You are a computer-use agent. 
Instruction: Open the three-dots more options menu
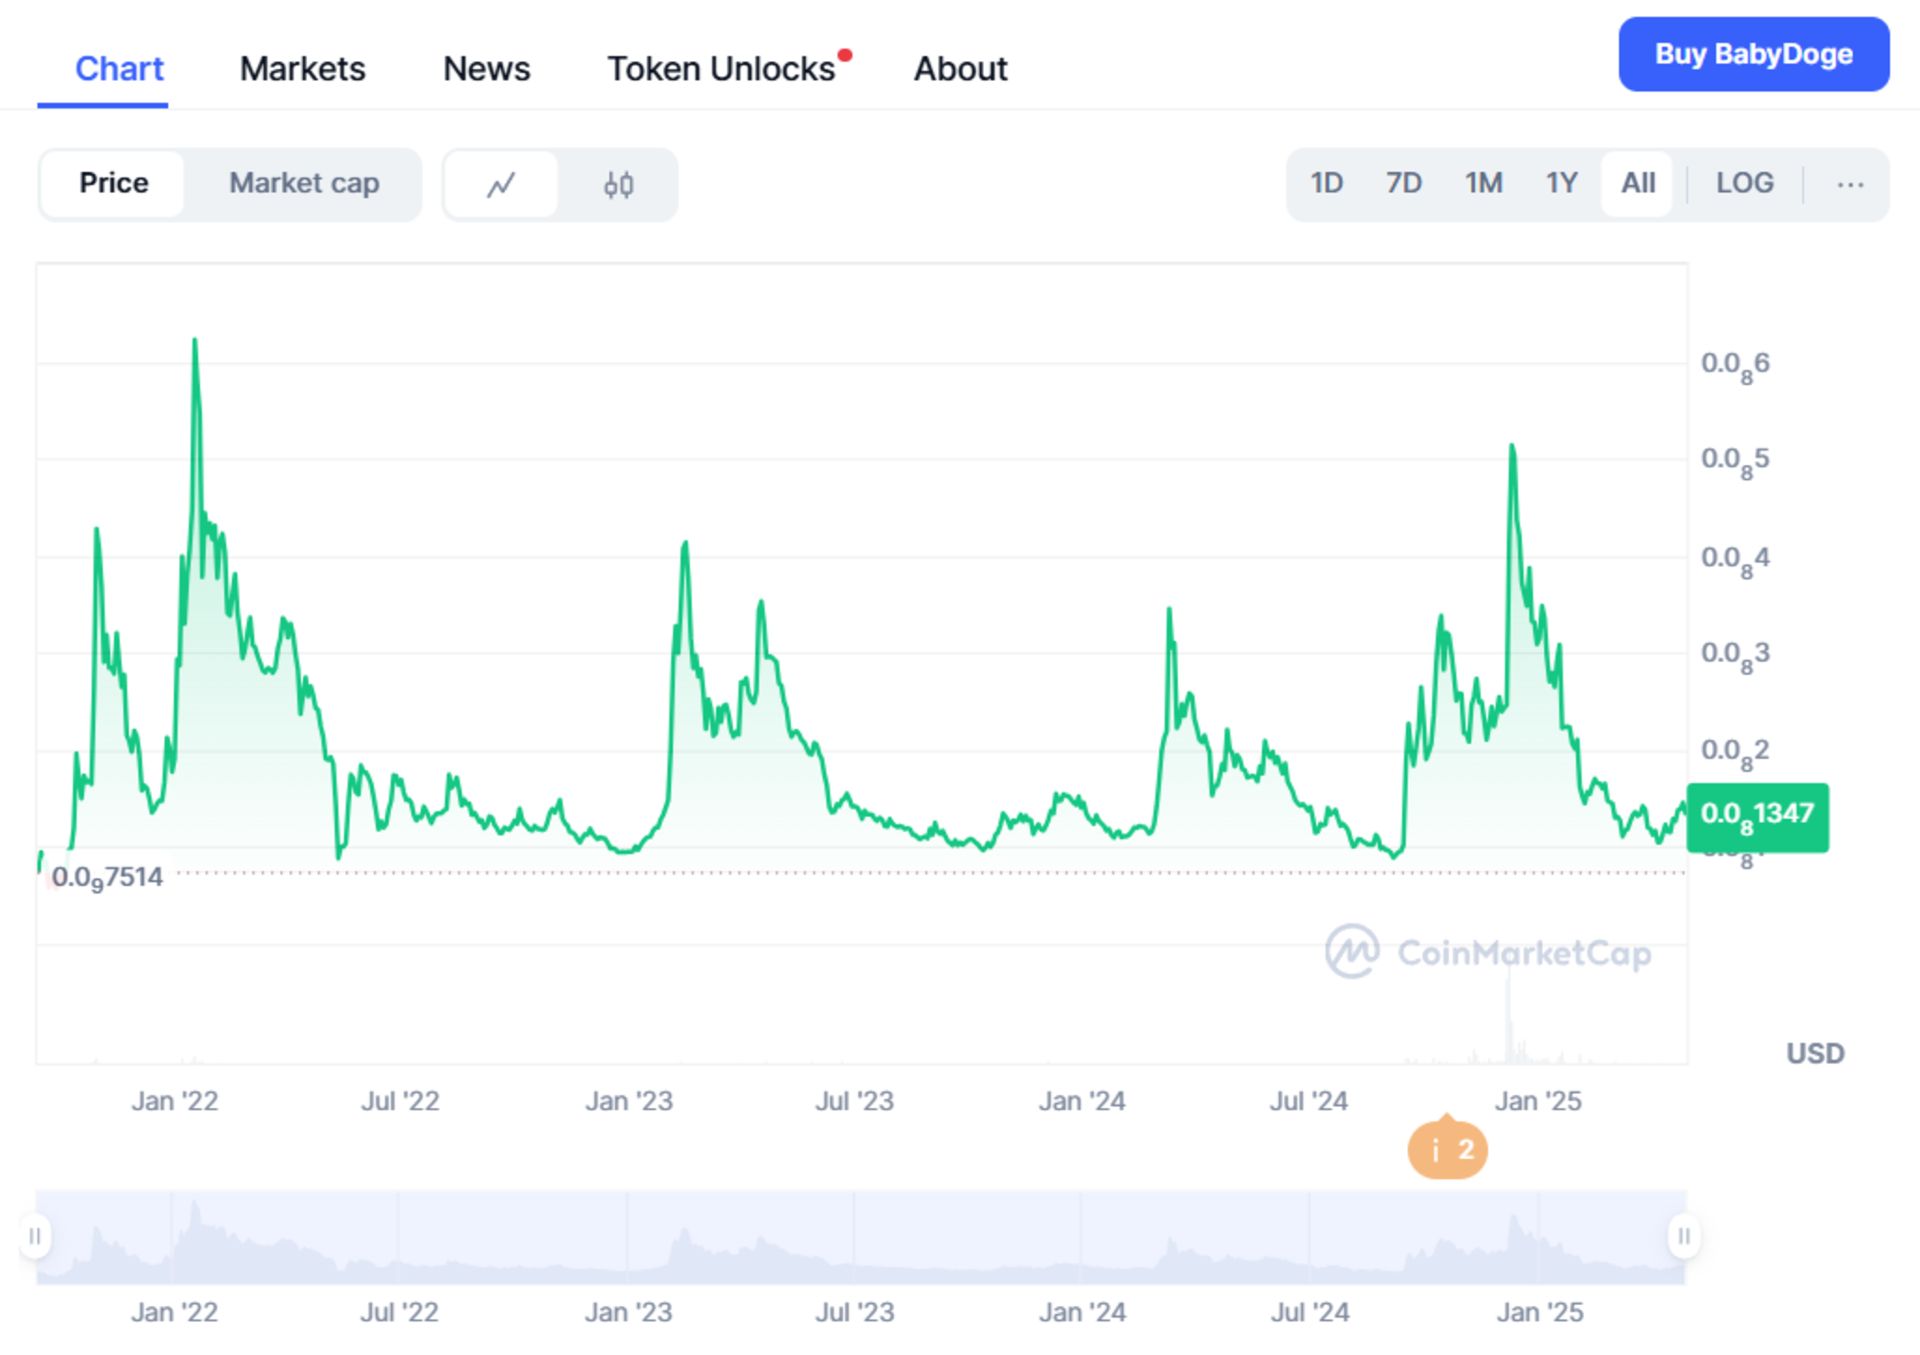tap(1850, 185)
